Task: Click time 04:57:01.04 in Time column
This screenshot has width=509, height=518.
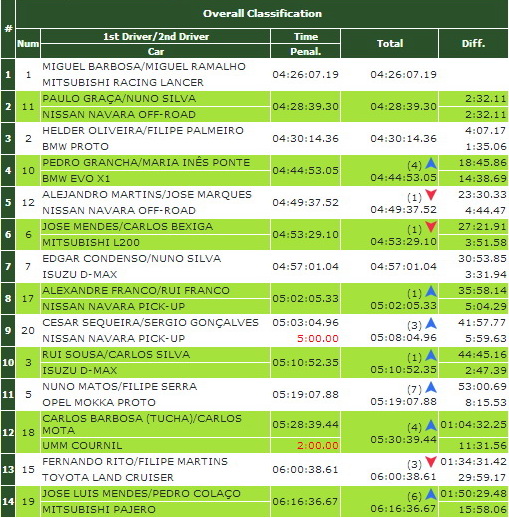Action: (305, 266)
